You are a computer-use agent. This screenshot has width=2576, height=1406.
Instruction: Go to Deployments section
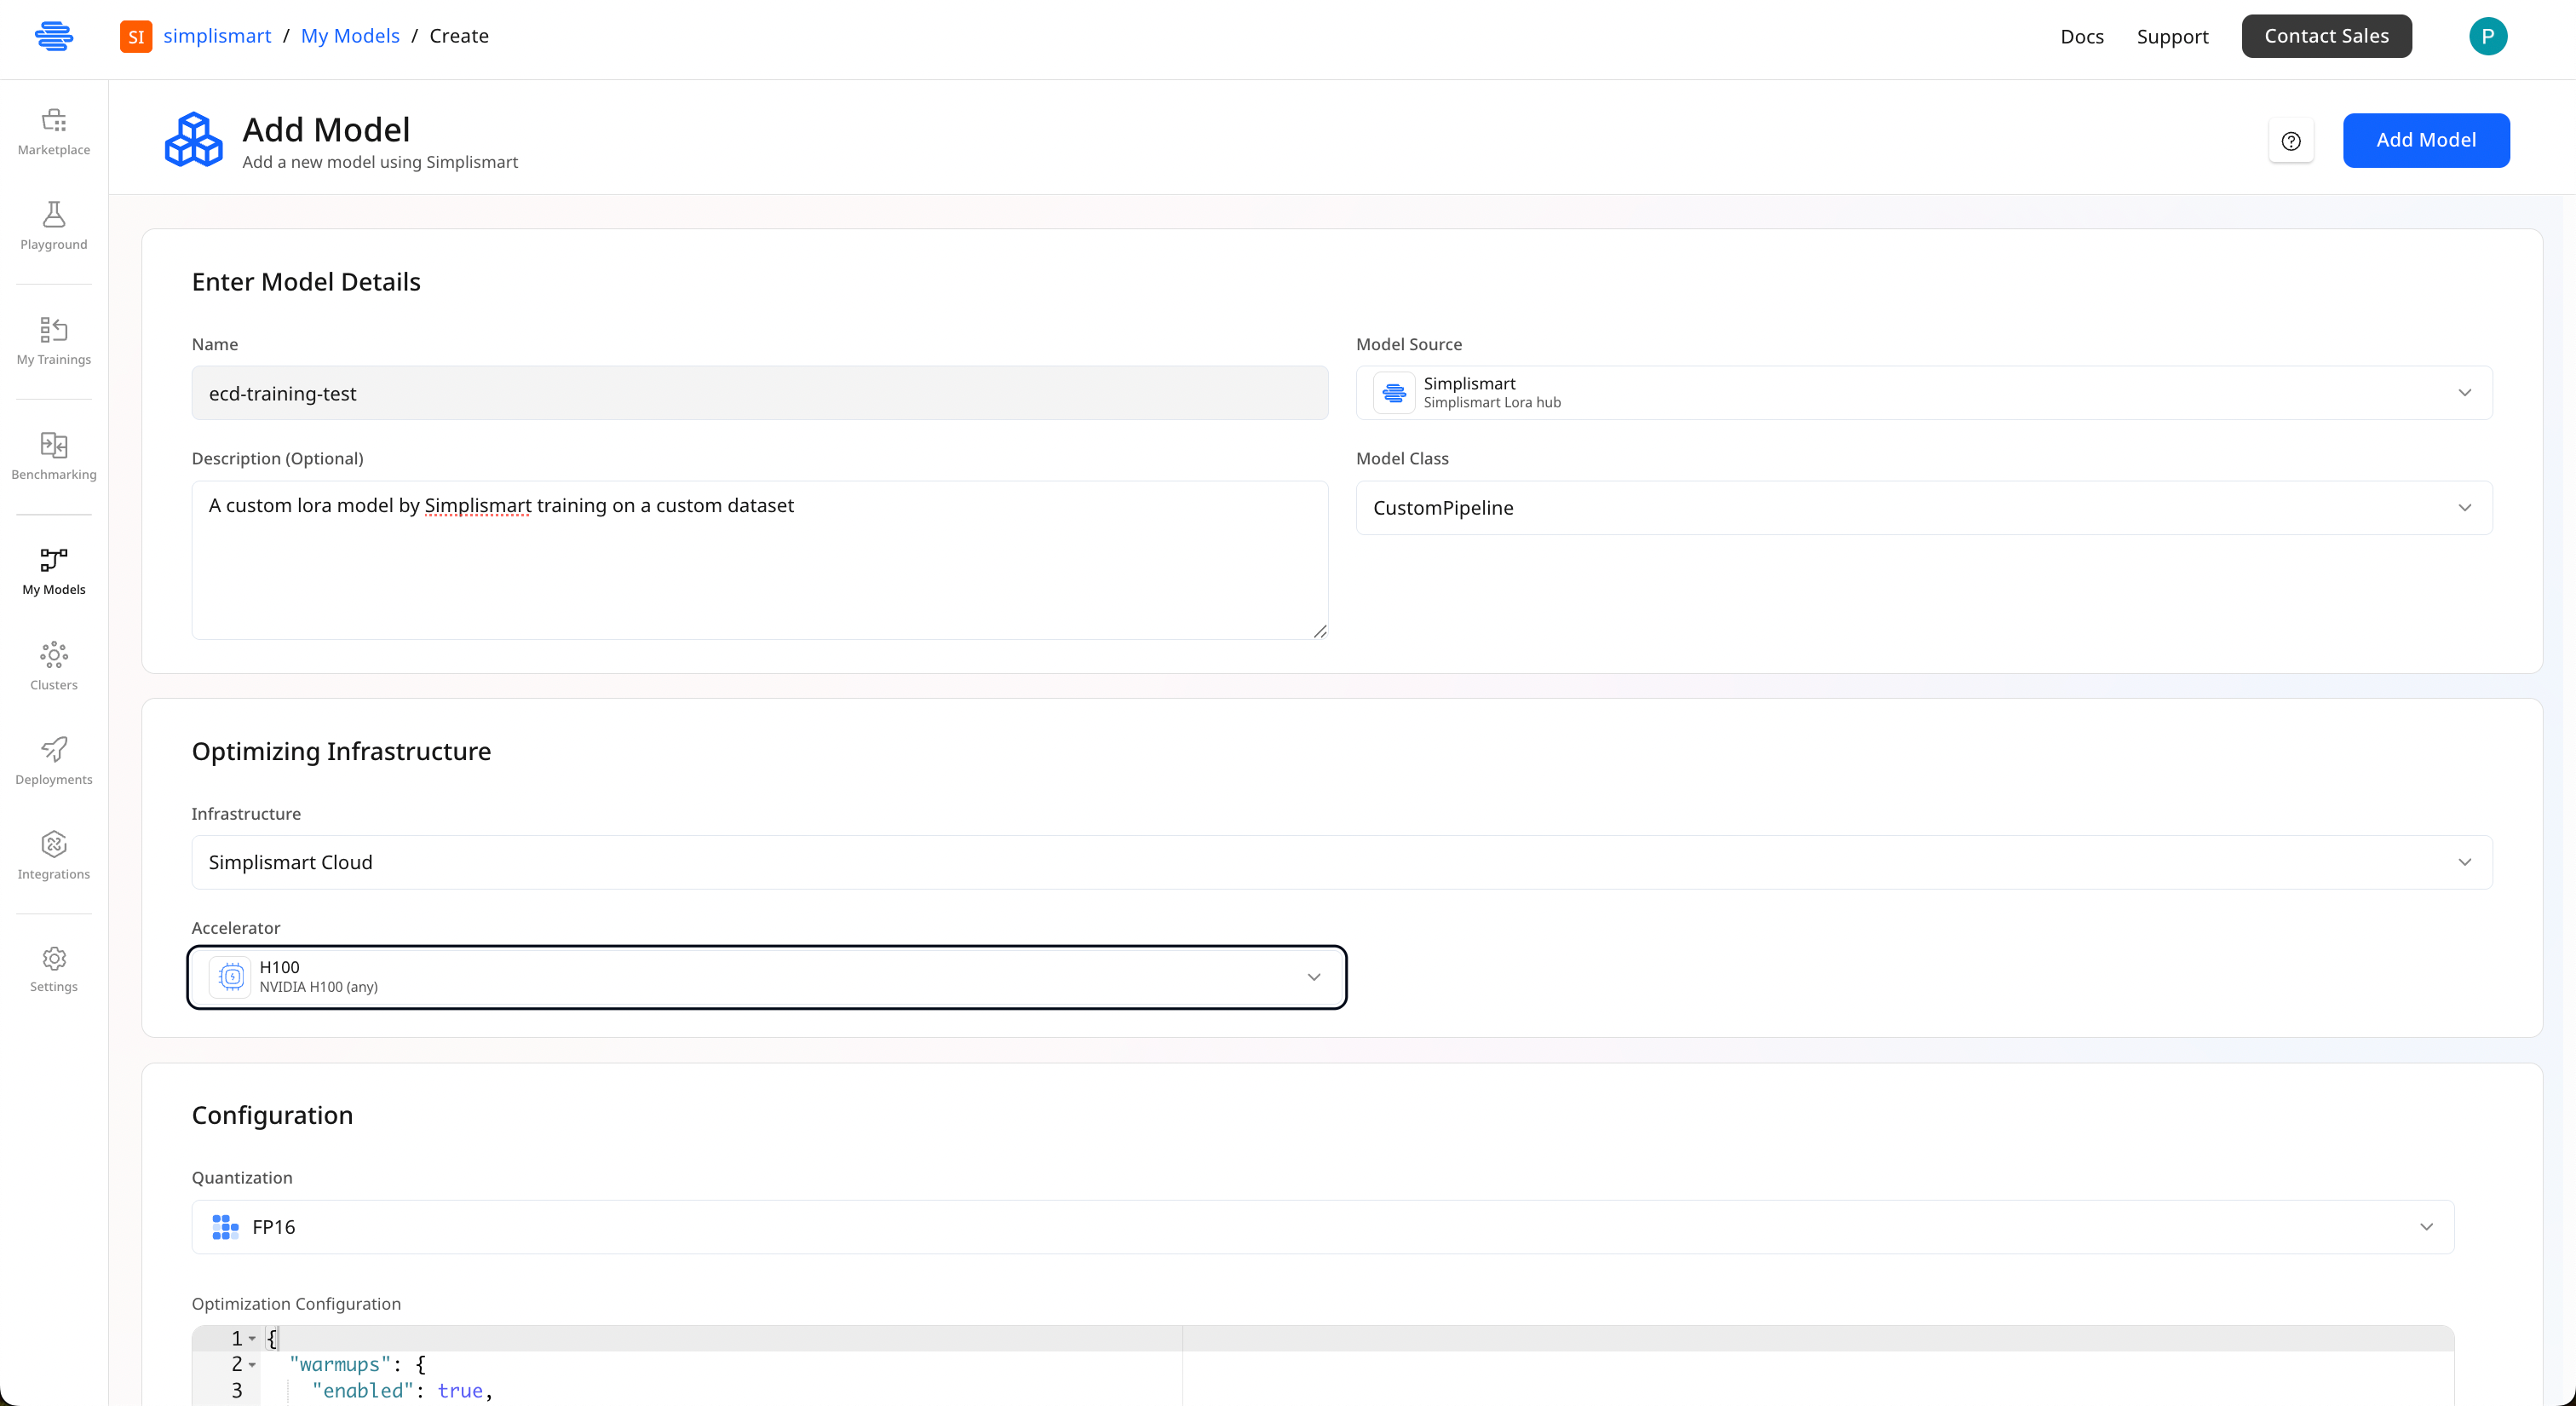(x=54, y=761)
